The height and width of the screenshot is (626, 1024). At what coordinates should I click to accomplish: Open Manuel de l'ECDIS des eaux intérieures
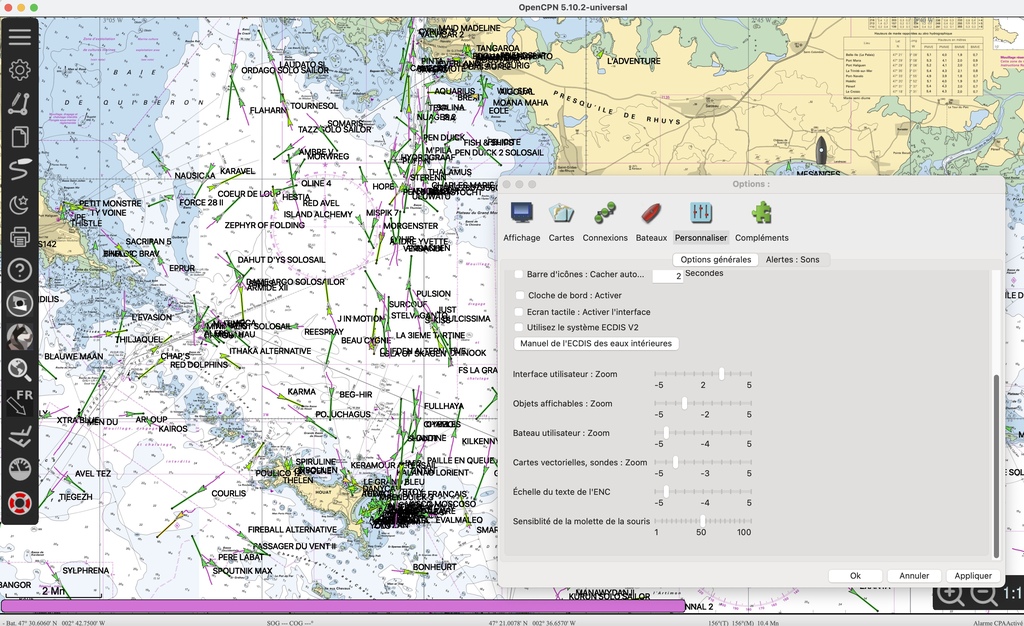coord(596,343)
